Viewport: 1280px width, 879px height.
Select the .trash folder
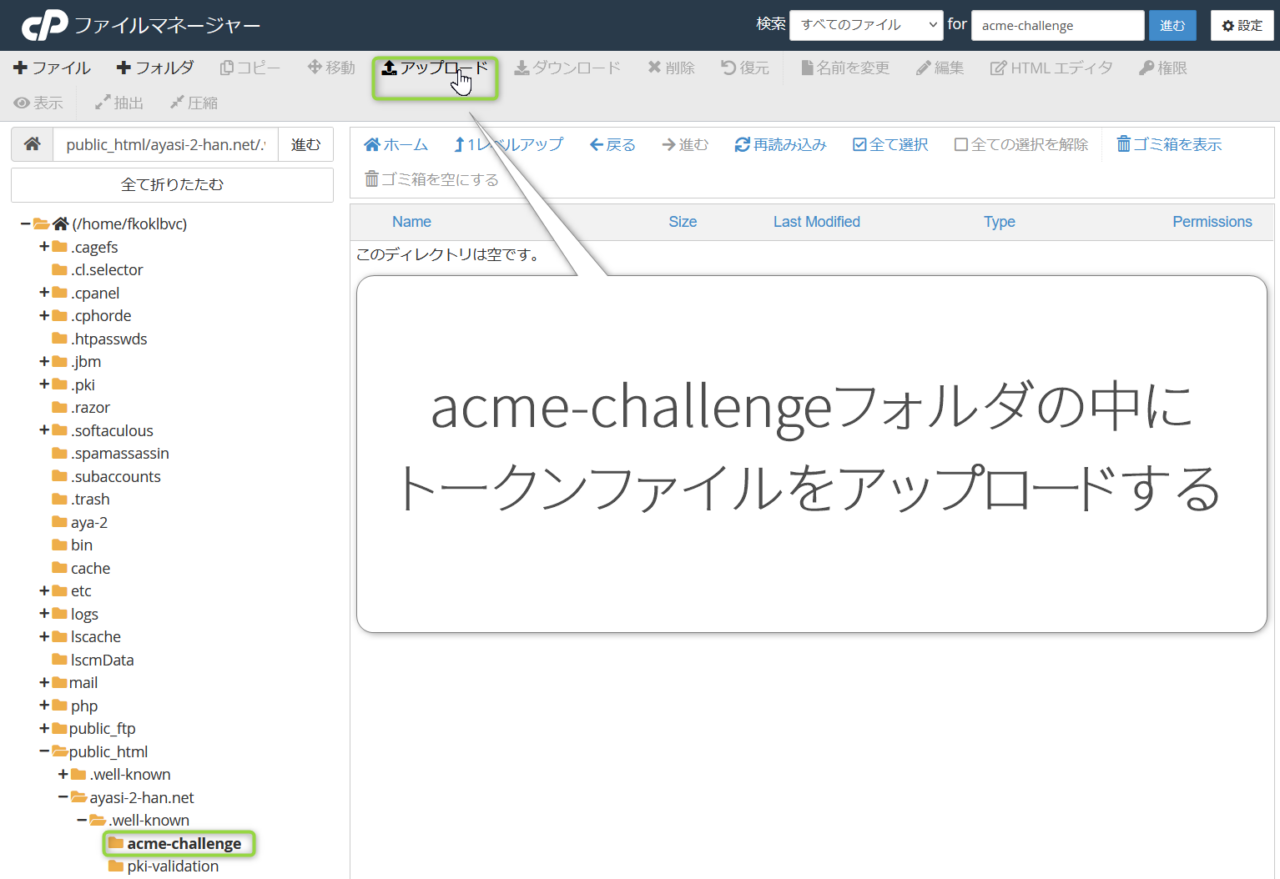click(x=90, y=500)
